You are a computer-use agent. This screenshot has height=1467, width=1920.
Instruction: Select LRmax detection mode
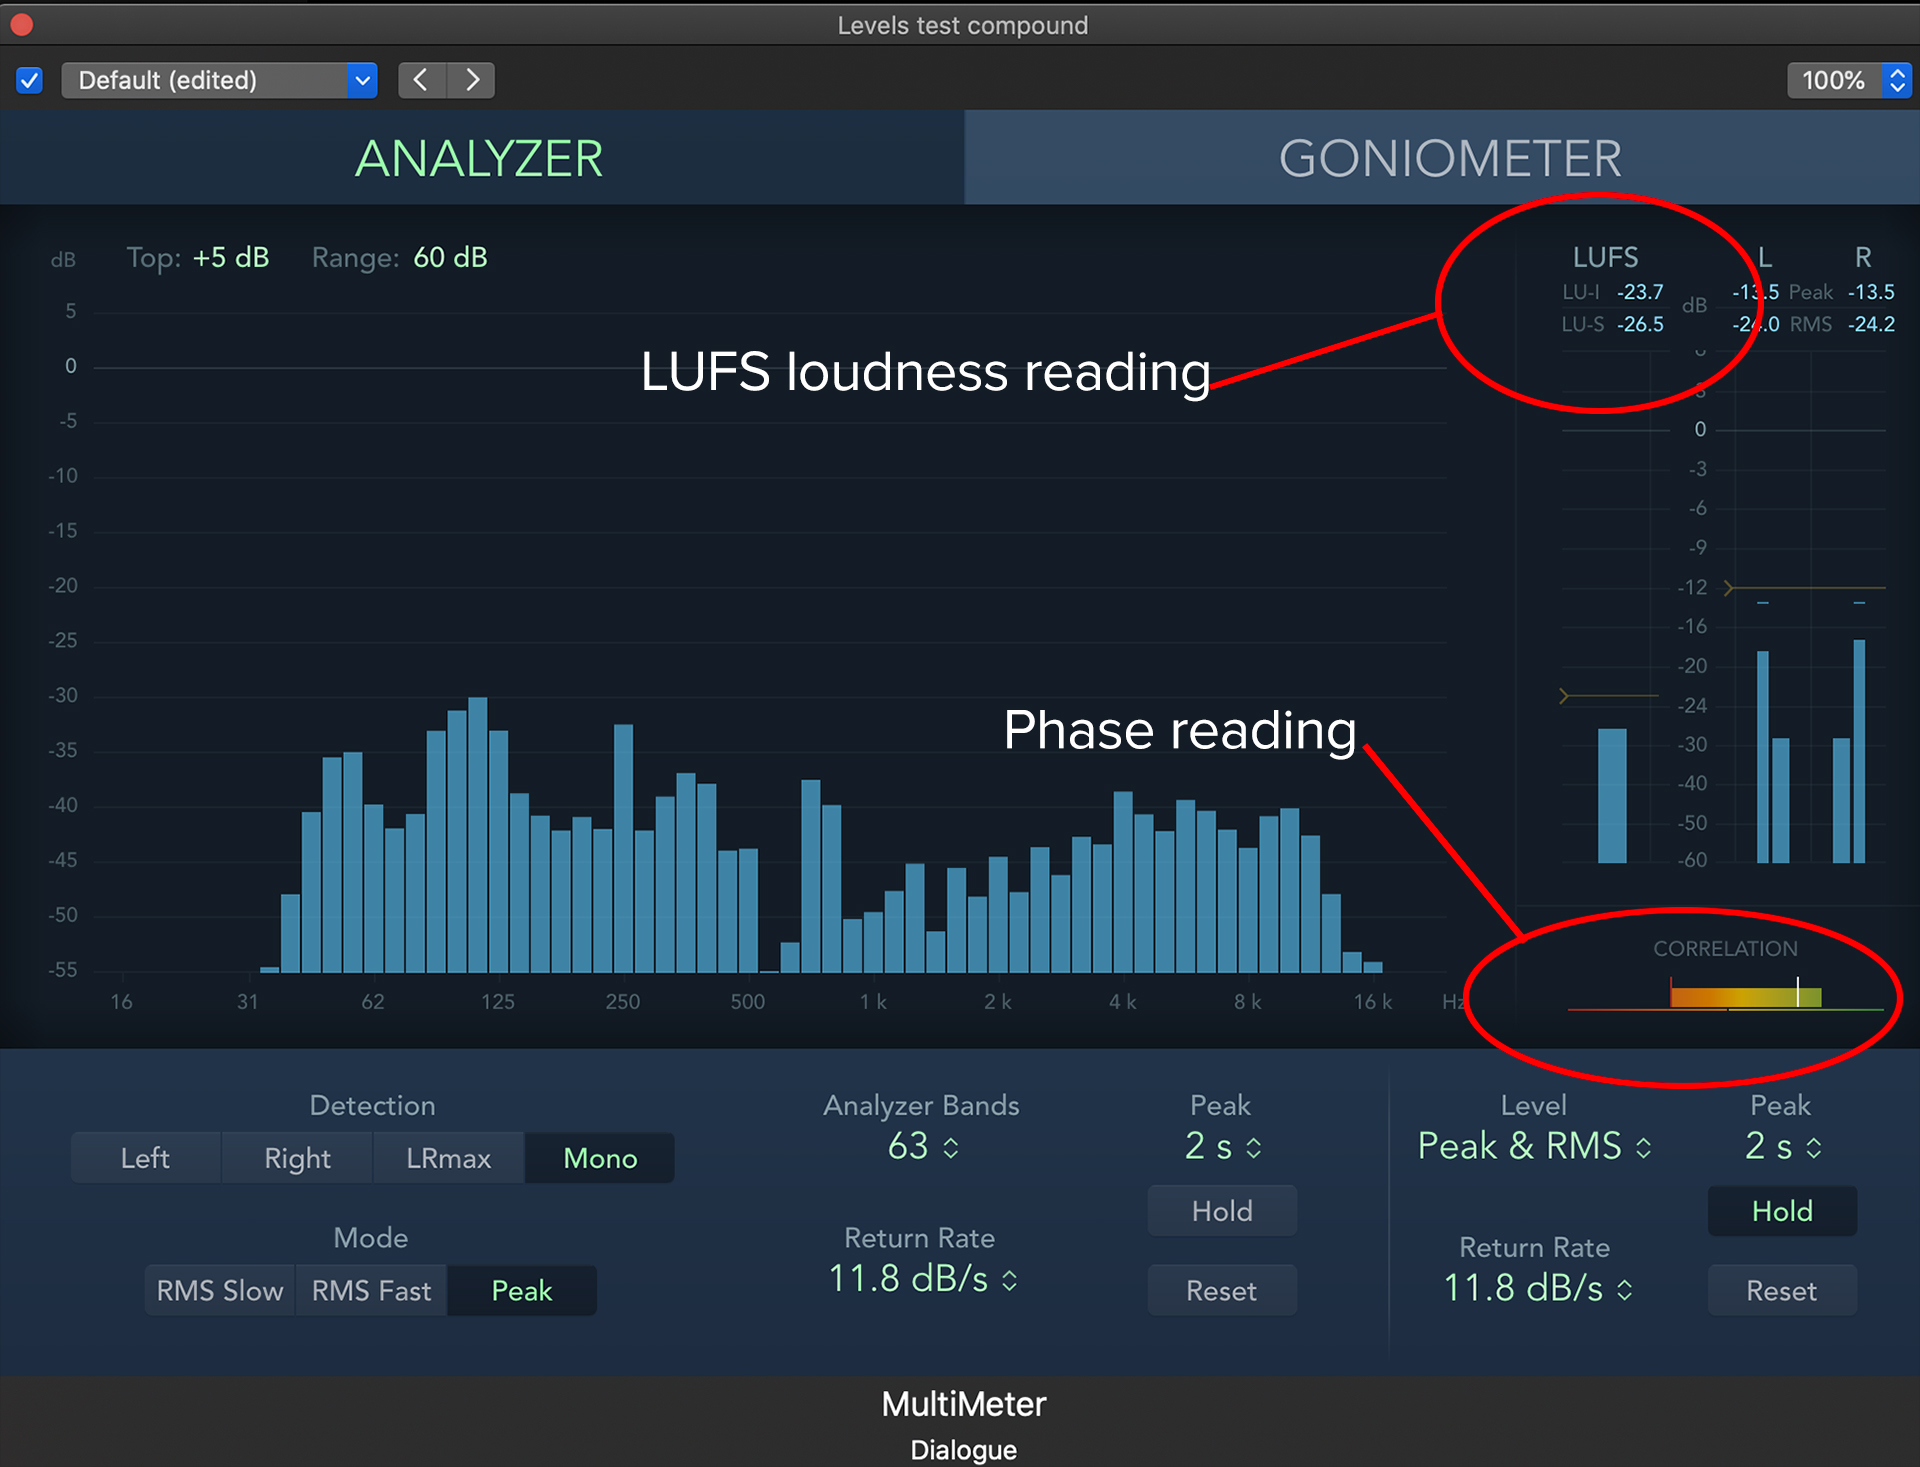point(448,1158)
